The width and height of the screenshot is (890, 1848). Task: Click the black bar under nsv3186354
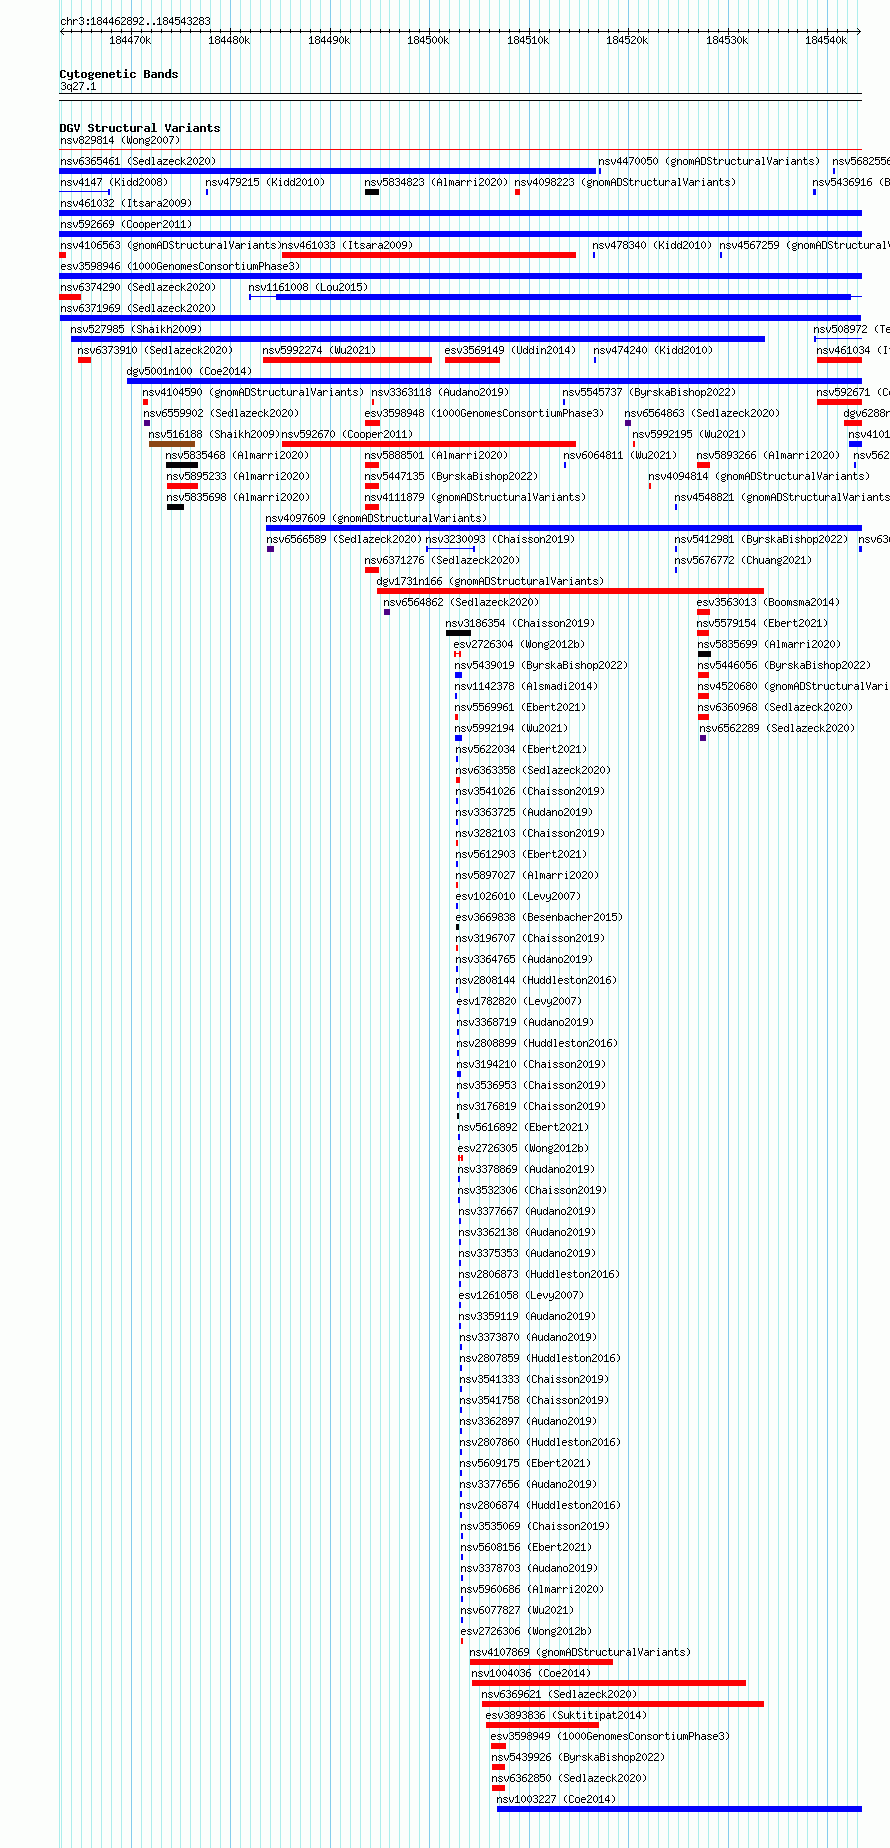pyautogui.click(x=458, y=633)
